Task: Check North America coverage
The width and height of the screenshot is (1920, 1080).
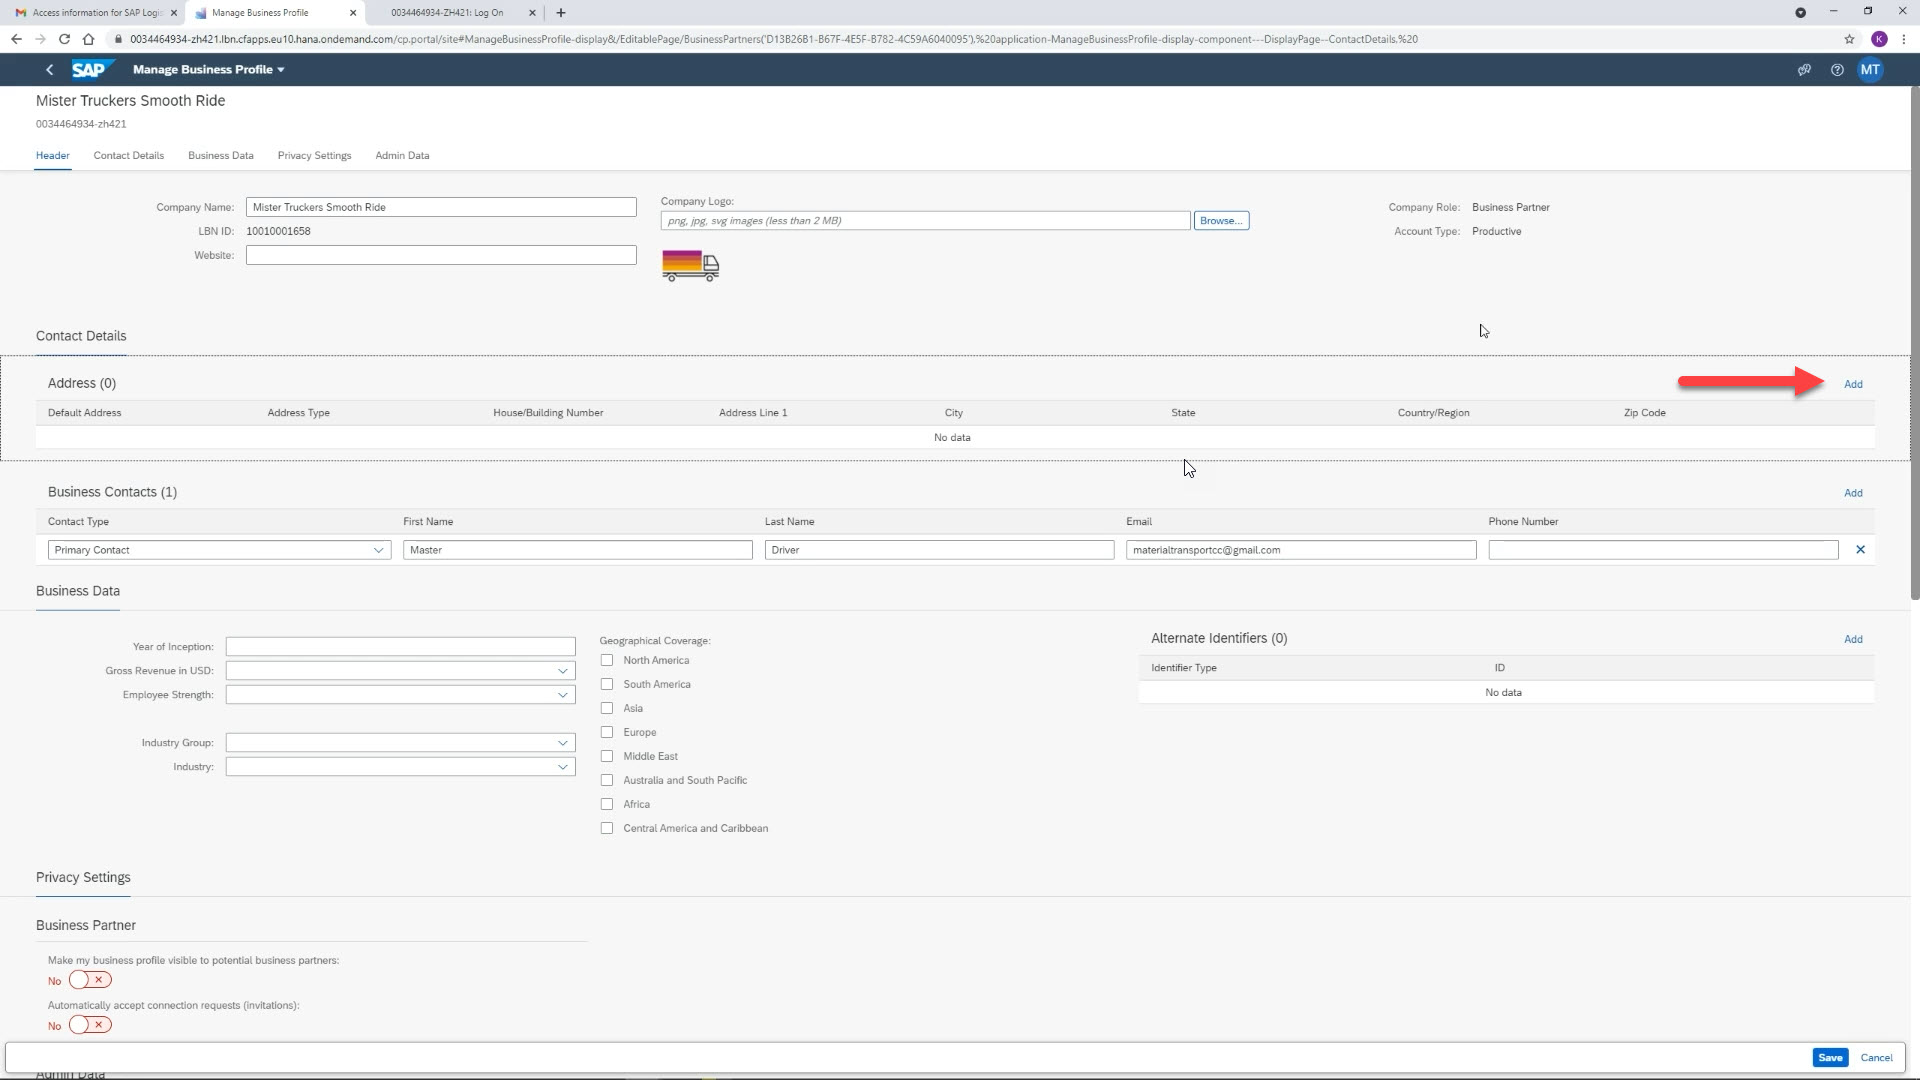Action: point(607,660)
